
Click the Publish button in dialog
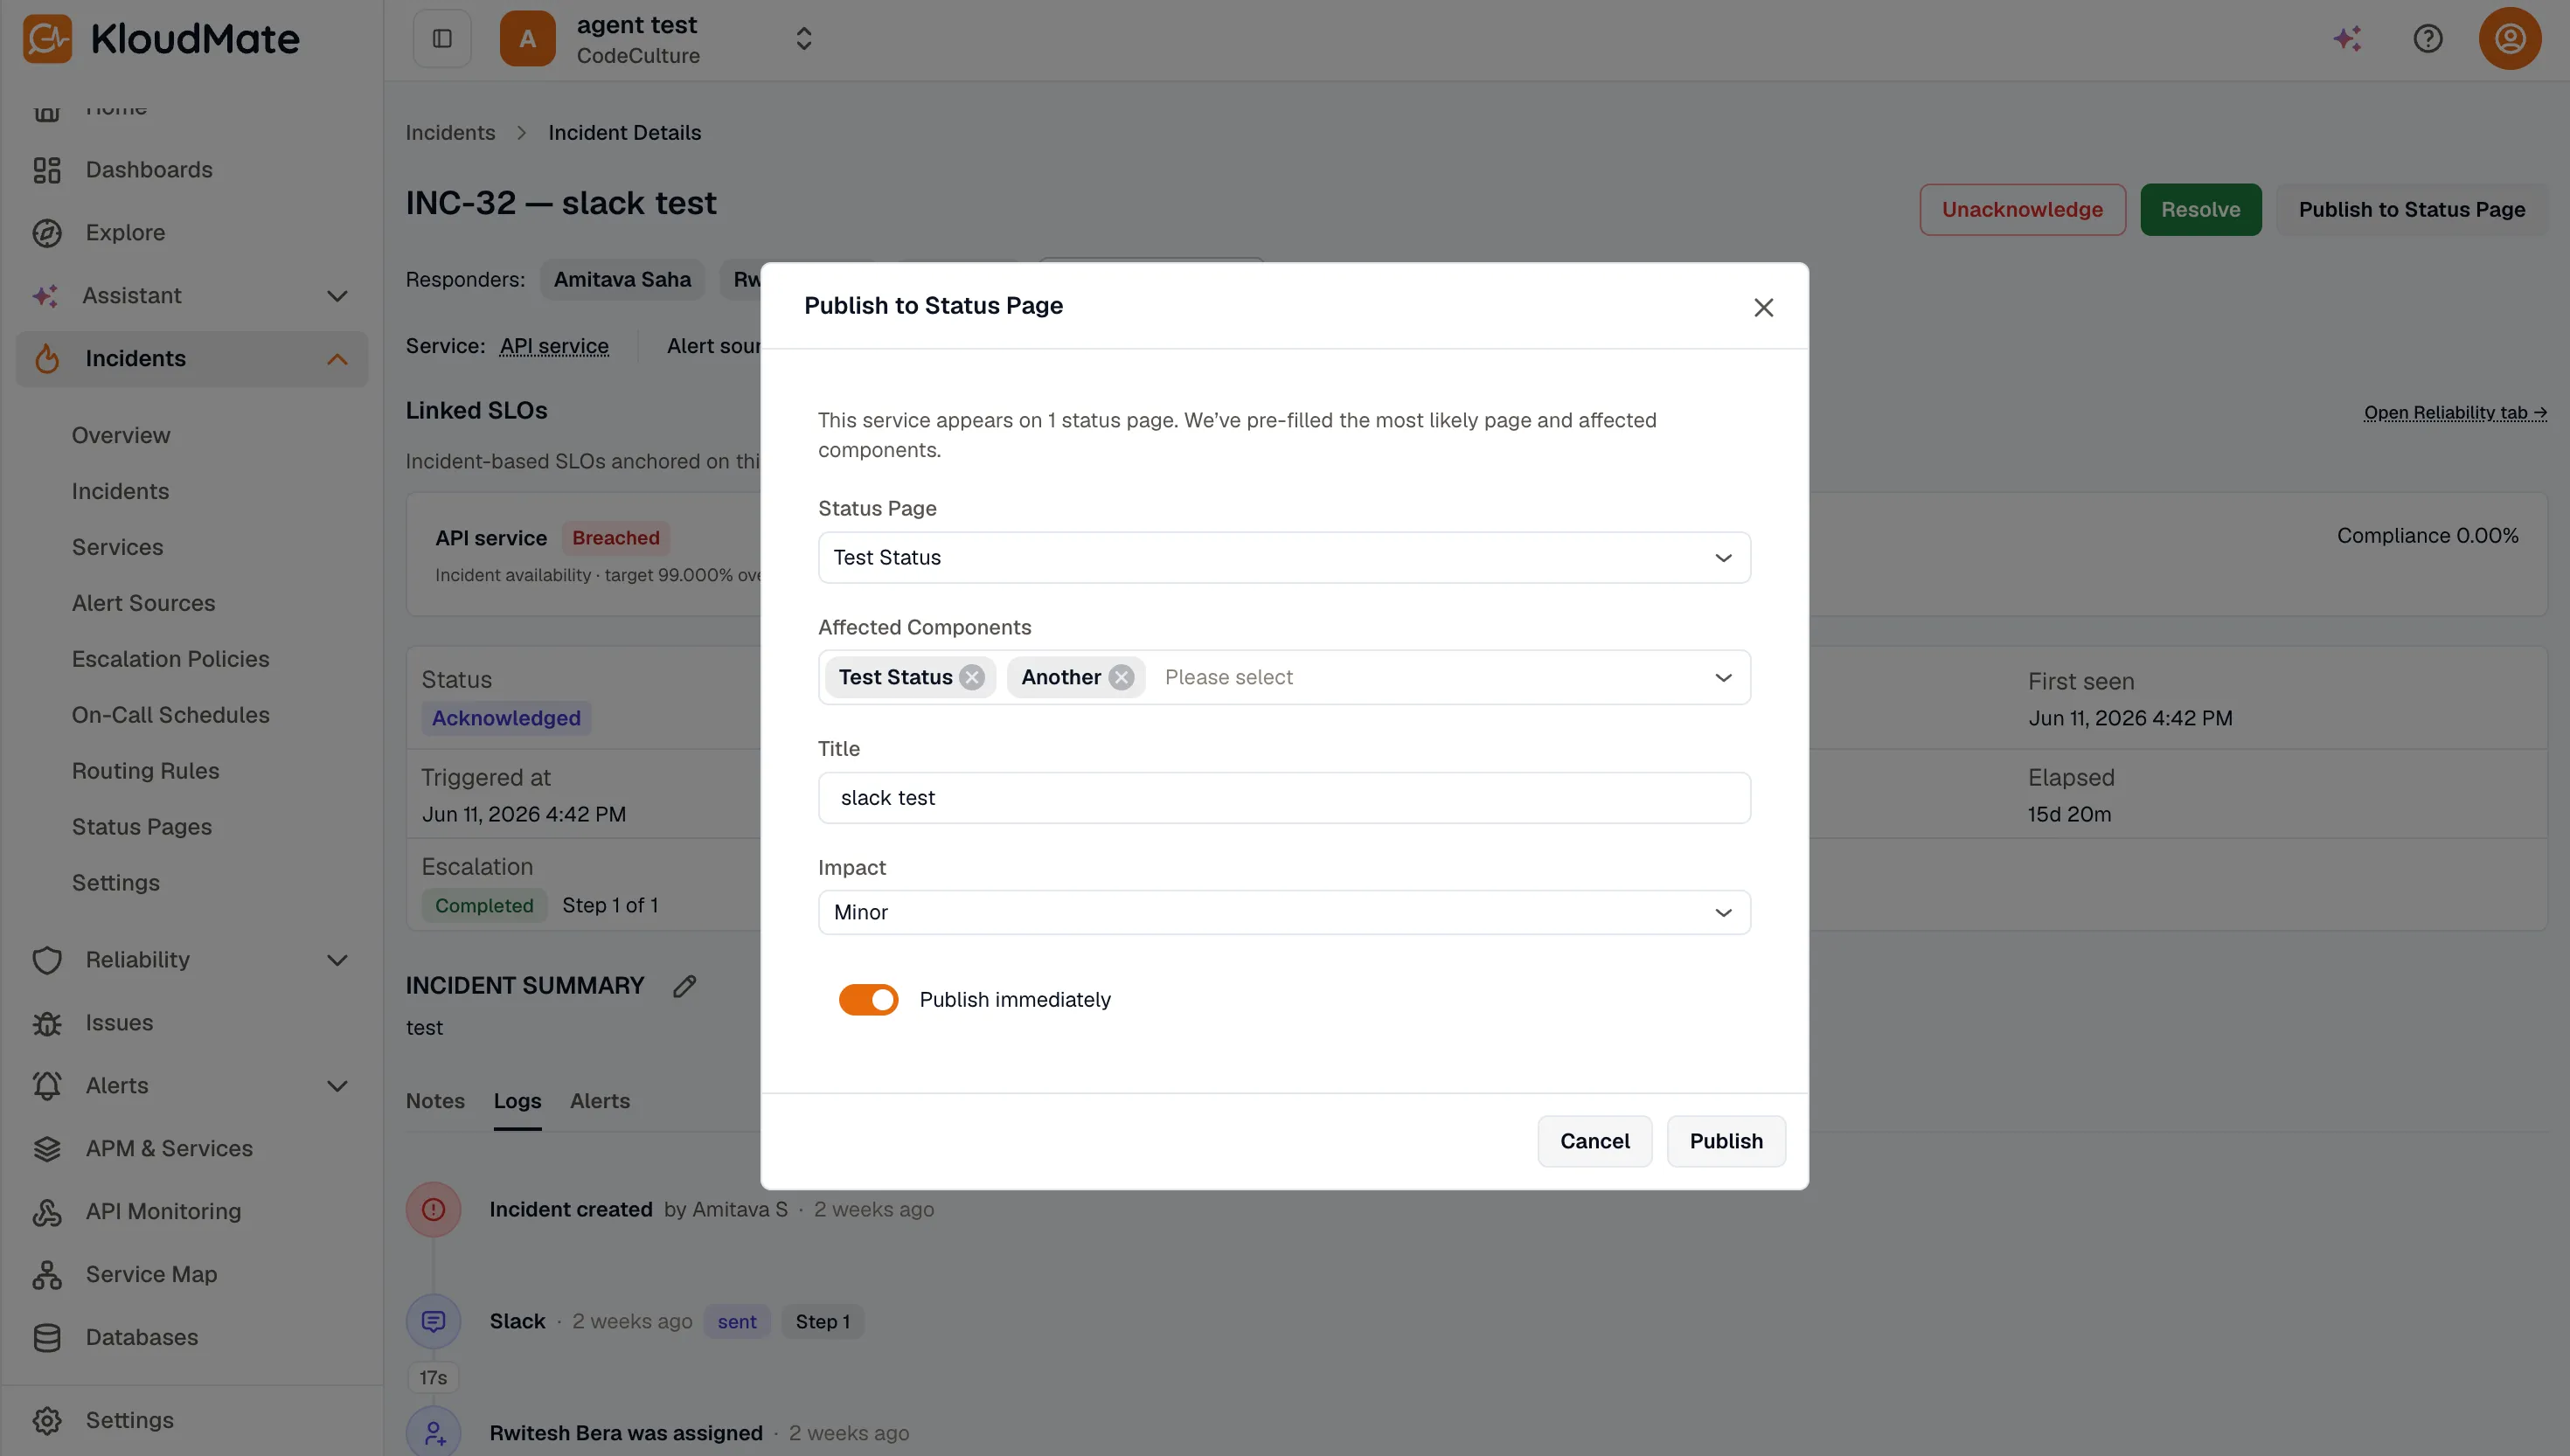[x=1726, y=1142]
